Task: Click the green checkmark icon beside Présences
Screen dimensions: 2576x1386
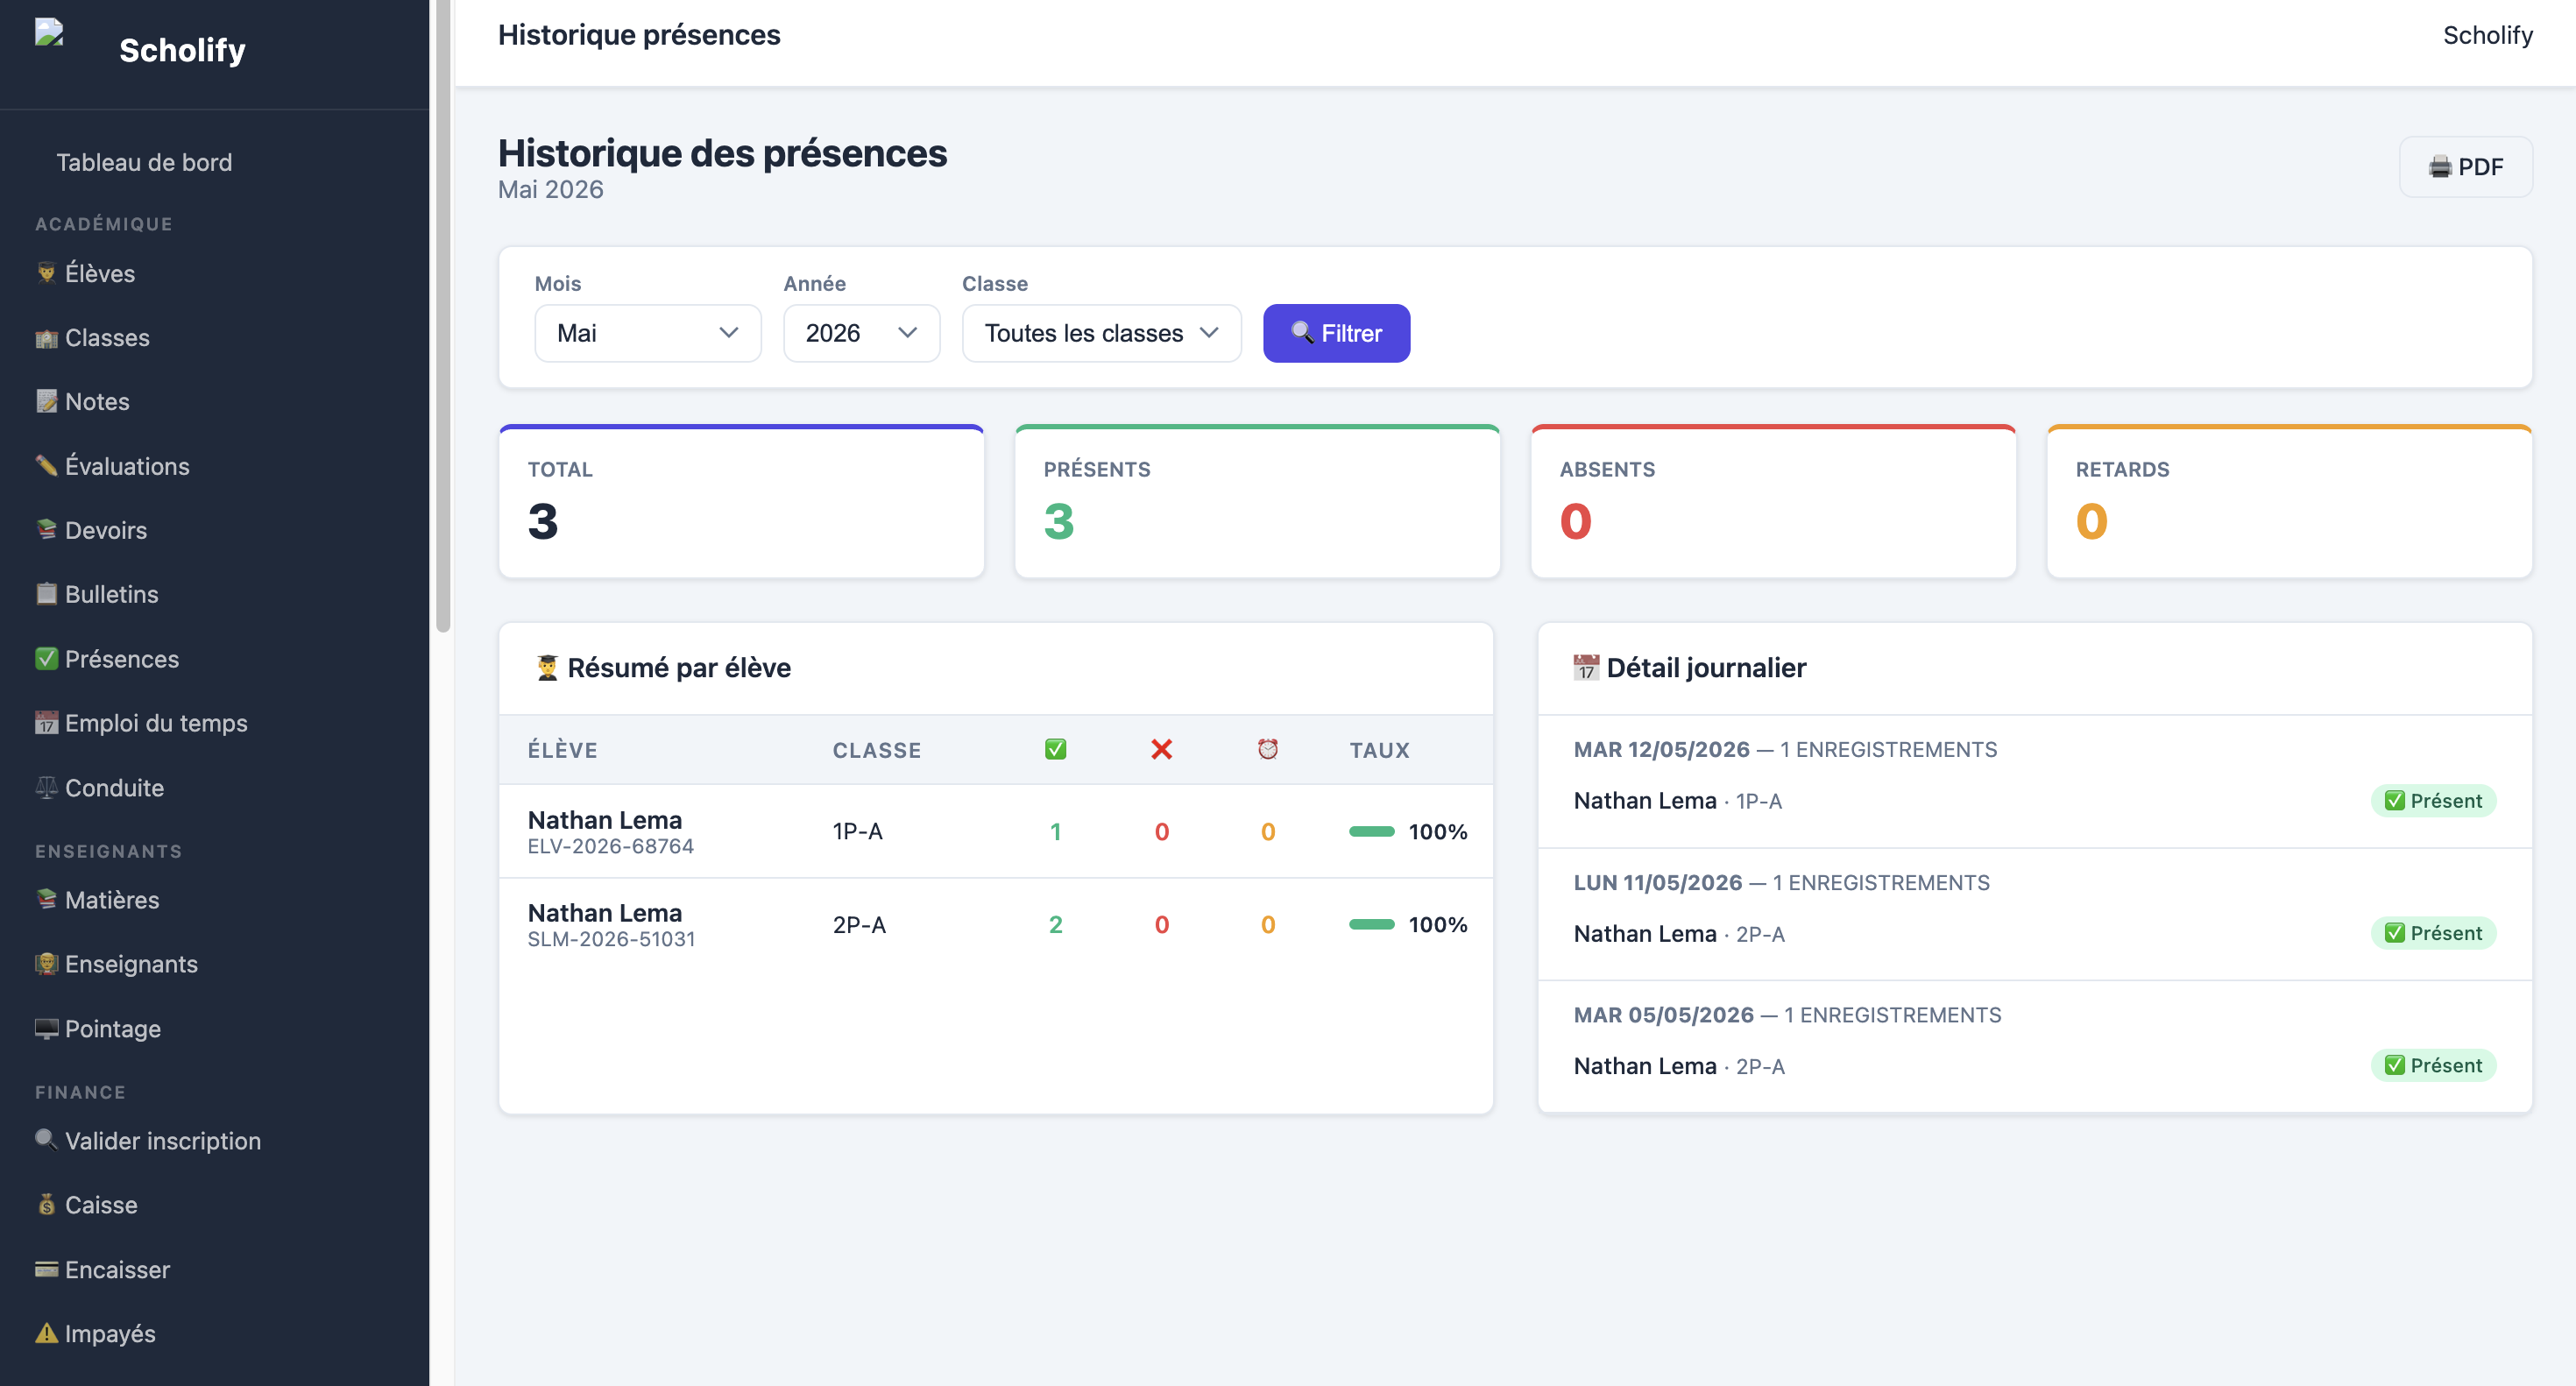Action: click(x=46, y=659)
